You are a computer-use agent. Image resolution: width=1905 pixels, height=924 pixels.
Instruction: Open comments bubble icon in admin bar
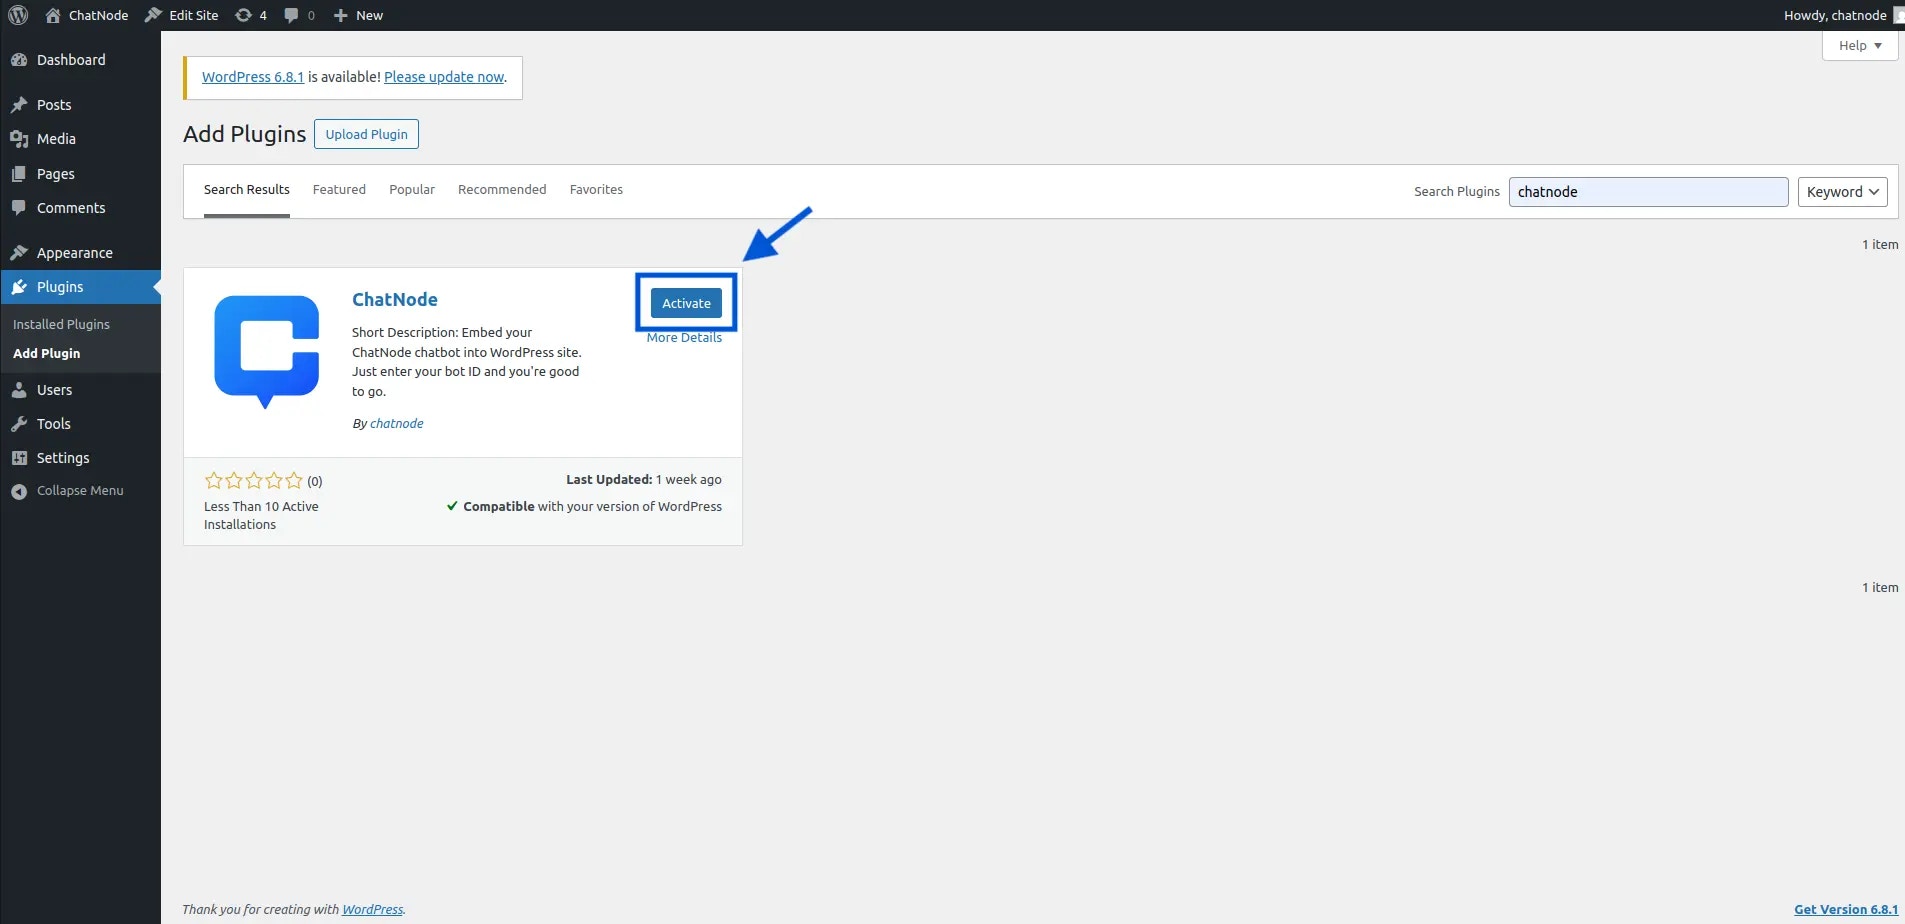tap(291, 15)
